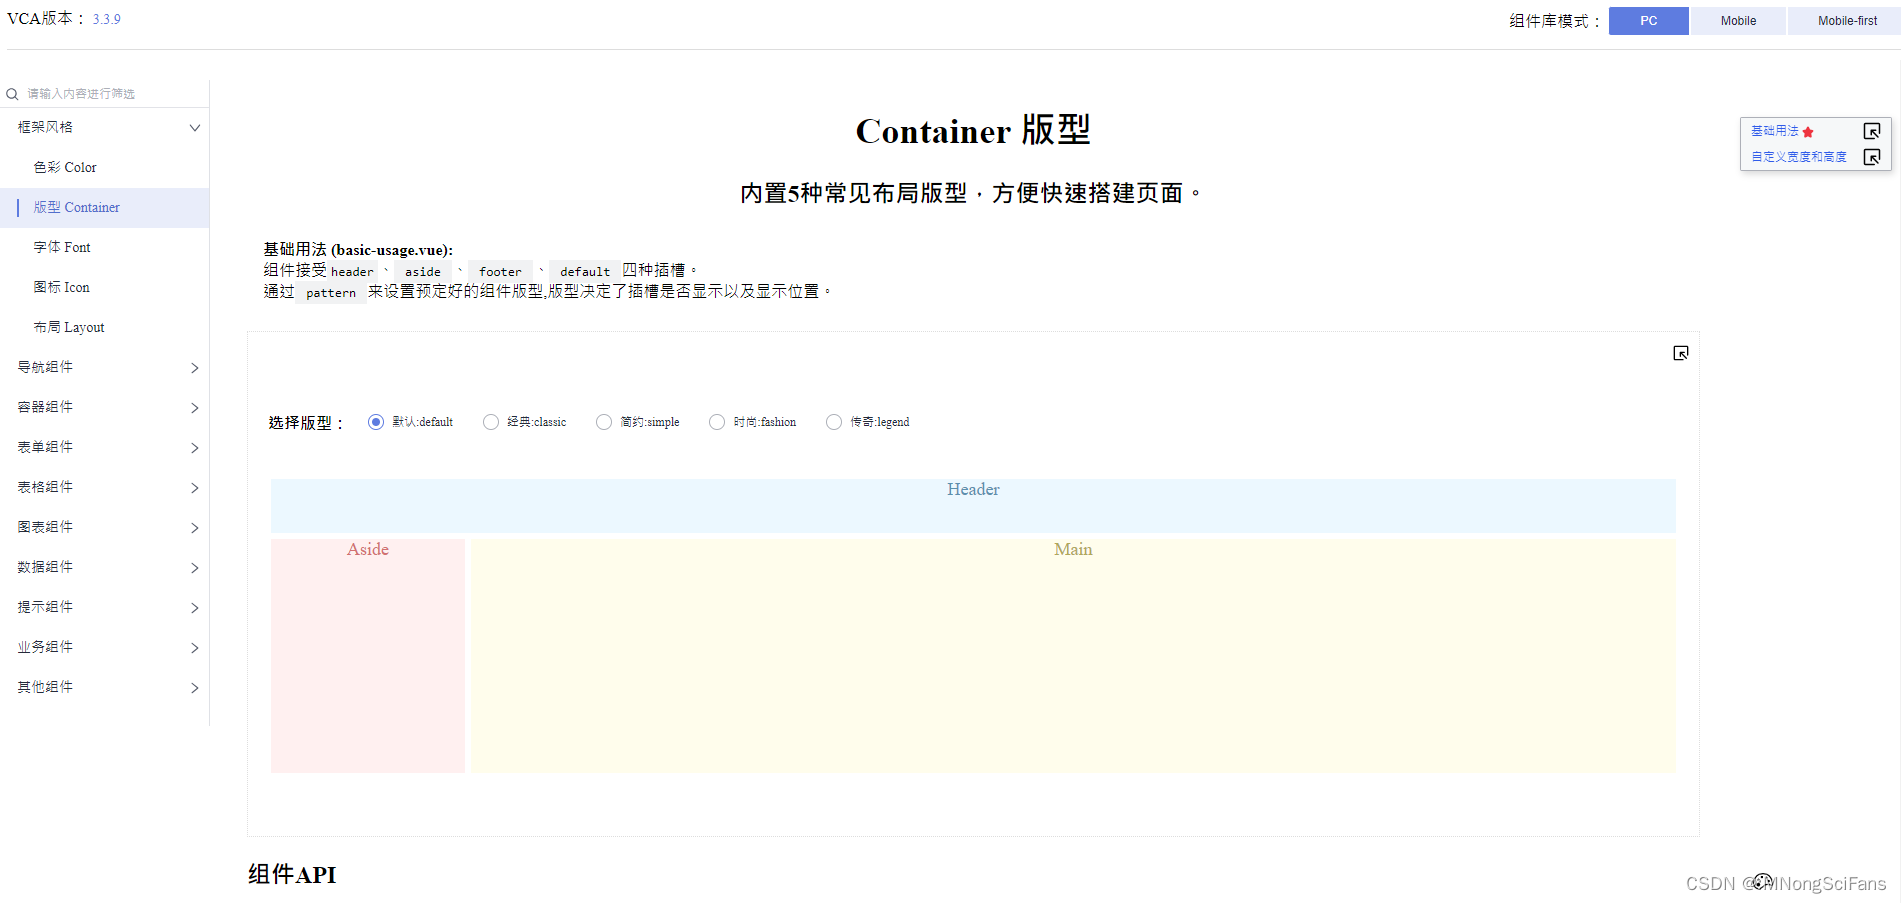The height and width of the screenshot is (903, 1901).
Task: Expand the 图表组件 sidebar section
Action: (105, 527)
